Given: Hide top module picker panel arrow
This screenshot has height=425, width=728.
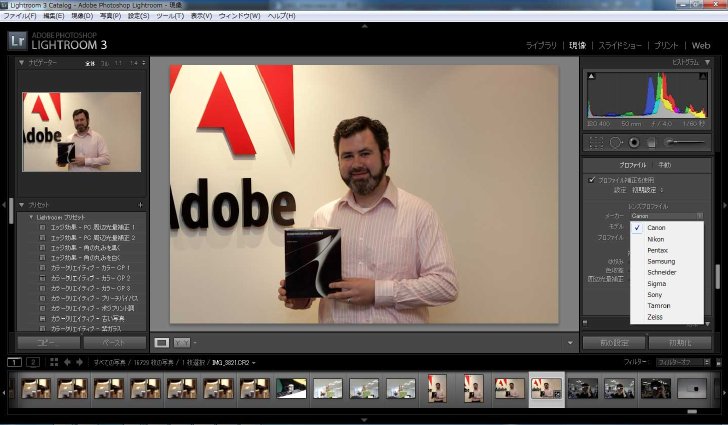Looking at the screenshot, I should click(x=364, y=26).
